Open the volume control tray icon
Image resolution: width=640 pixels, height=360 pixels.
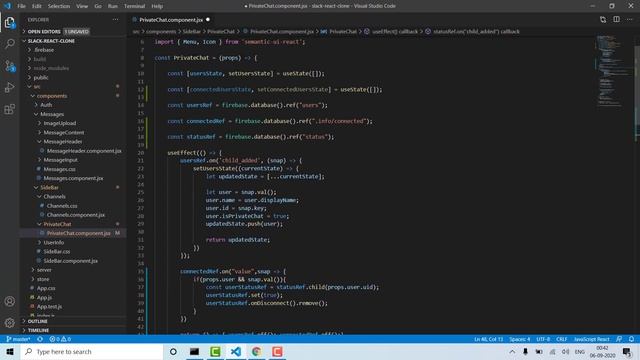coord(565,352)
